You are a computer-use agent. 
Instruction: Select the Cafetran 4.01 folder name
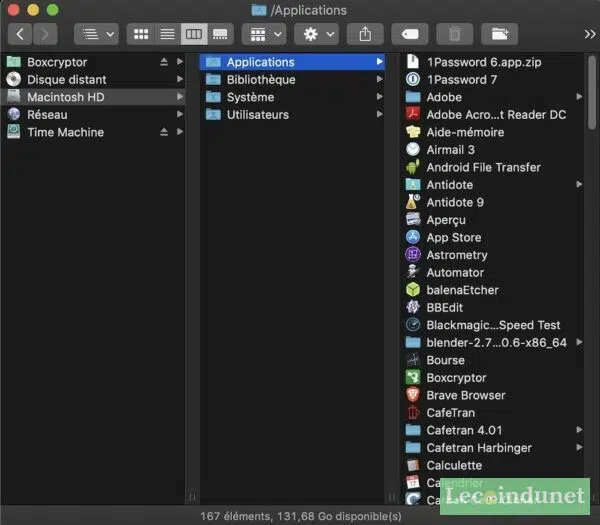point(464,430)
